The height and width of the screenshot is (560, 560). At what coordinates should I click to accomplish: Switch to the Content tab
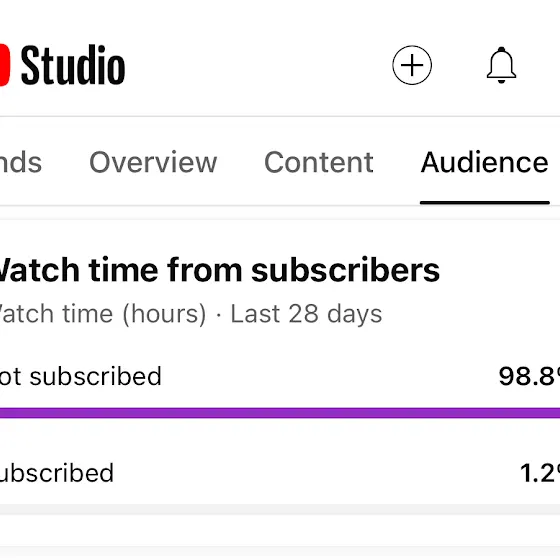point(319,162)
